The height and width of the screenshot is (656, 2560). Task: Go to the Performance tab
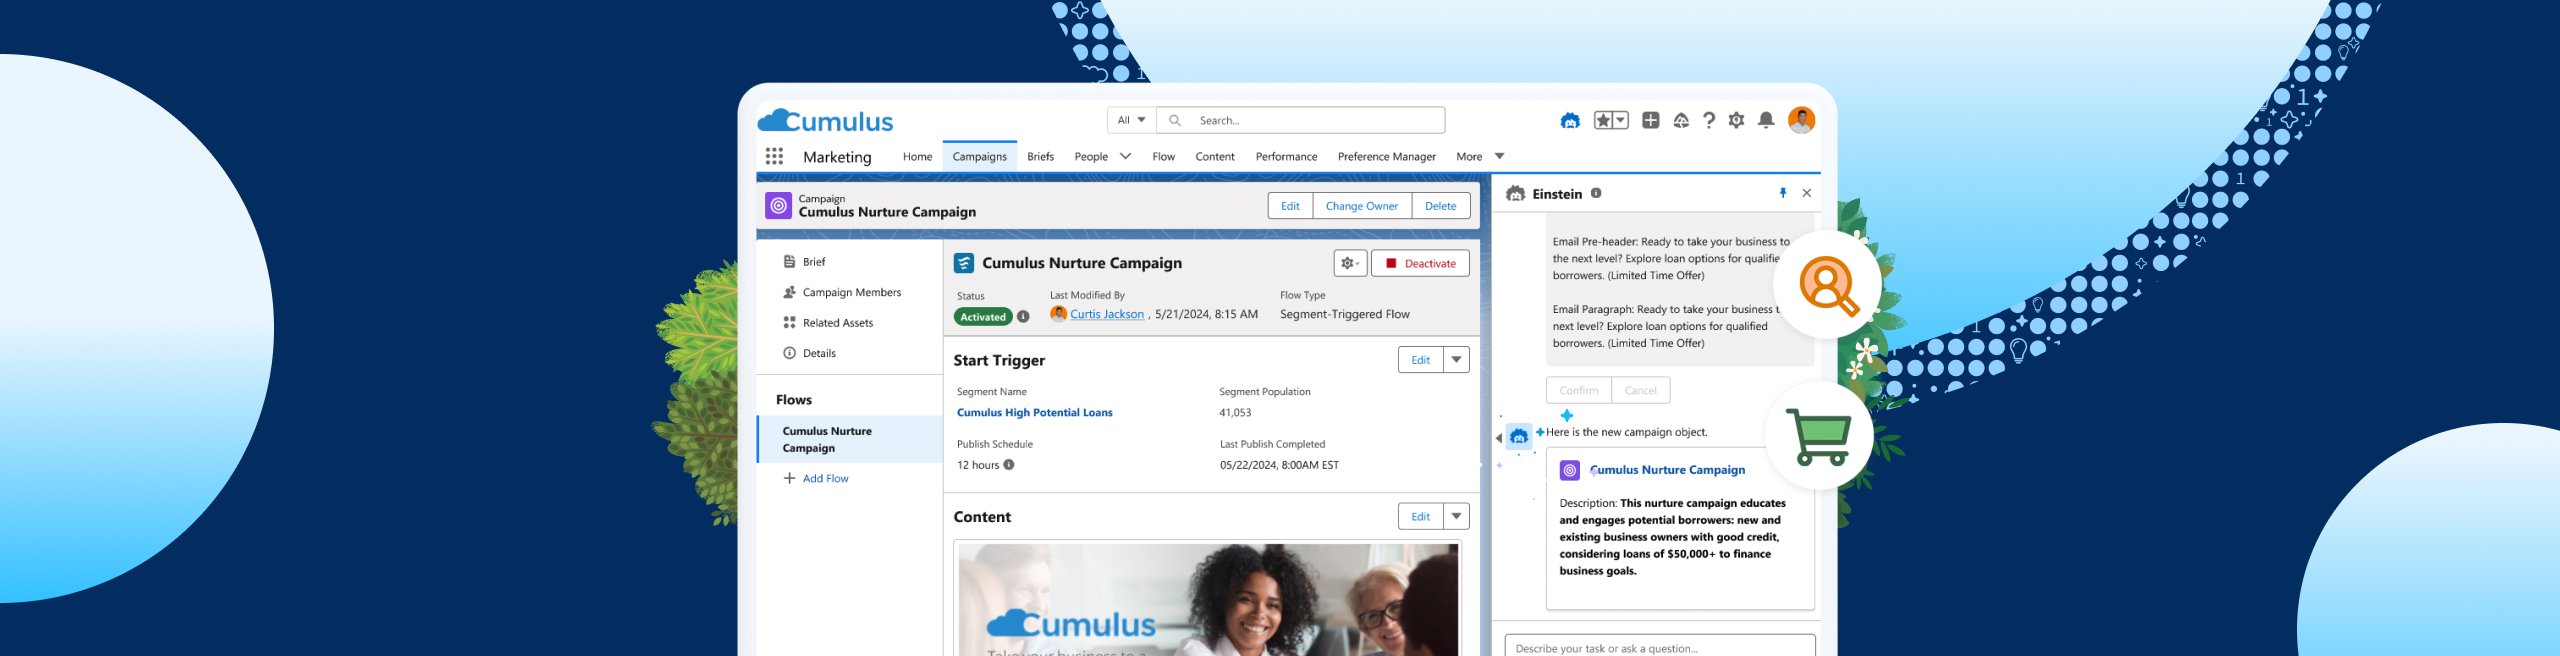pos(1286,157)
